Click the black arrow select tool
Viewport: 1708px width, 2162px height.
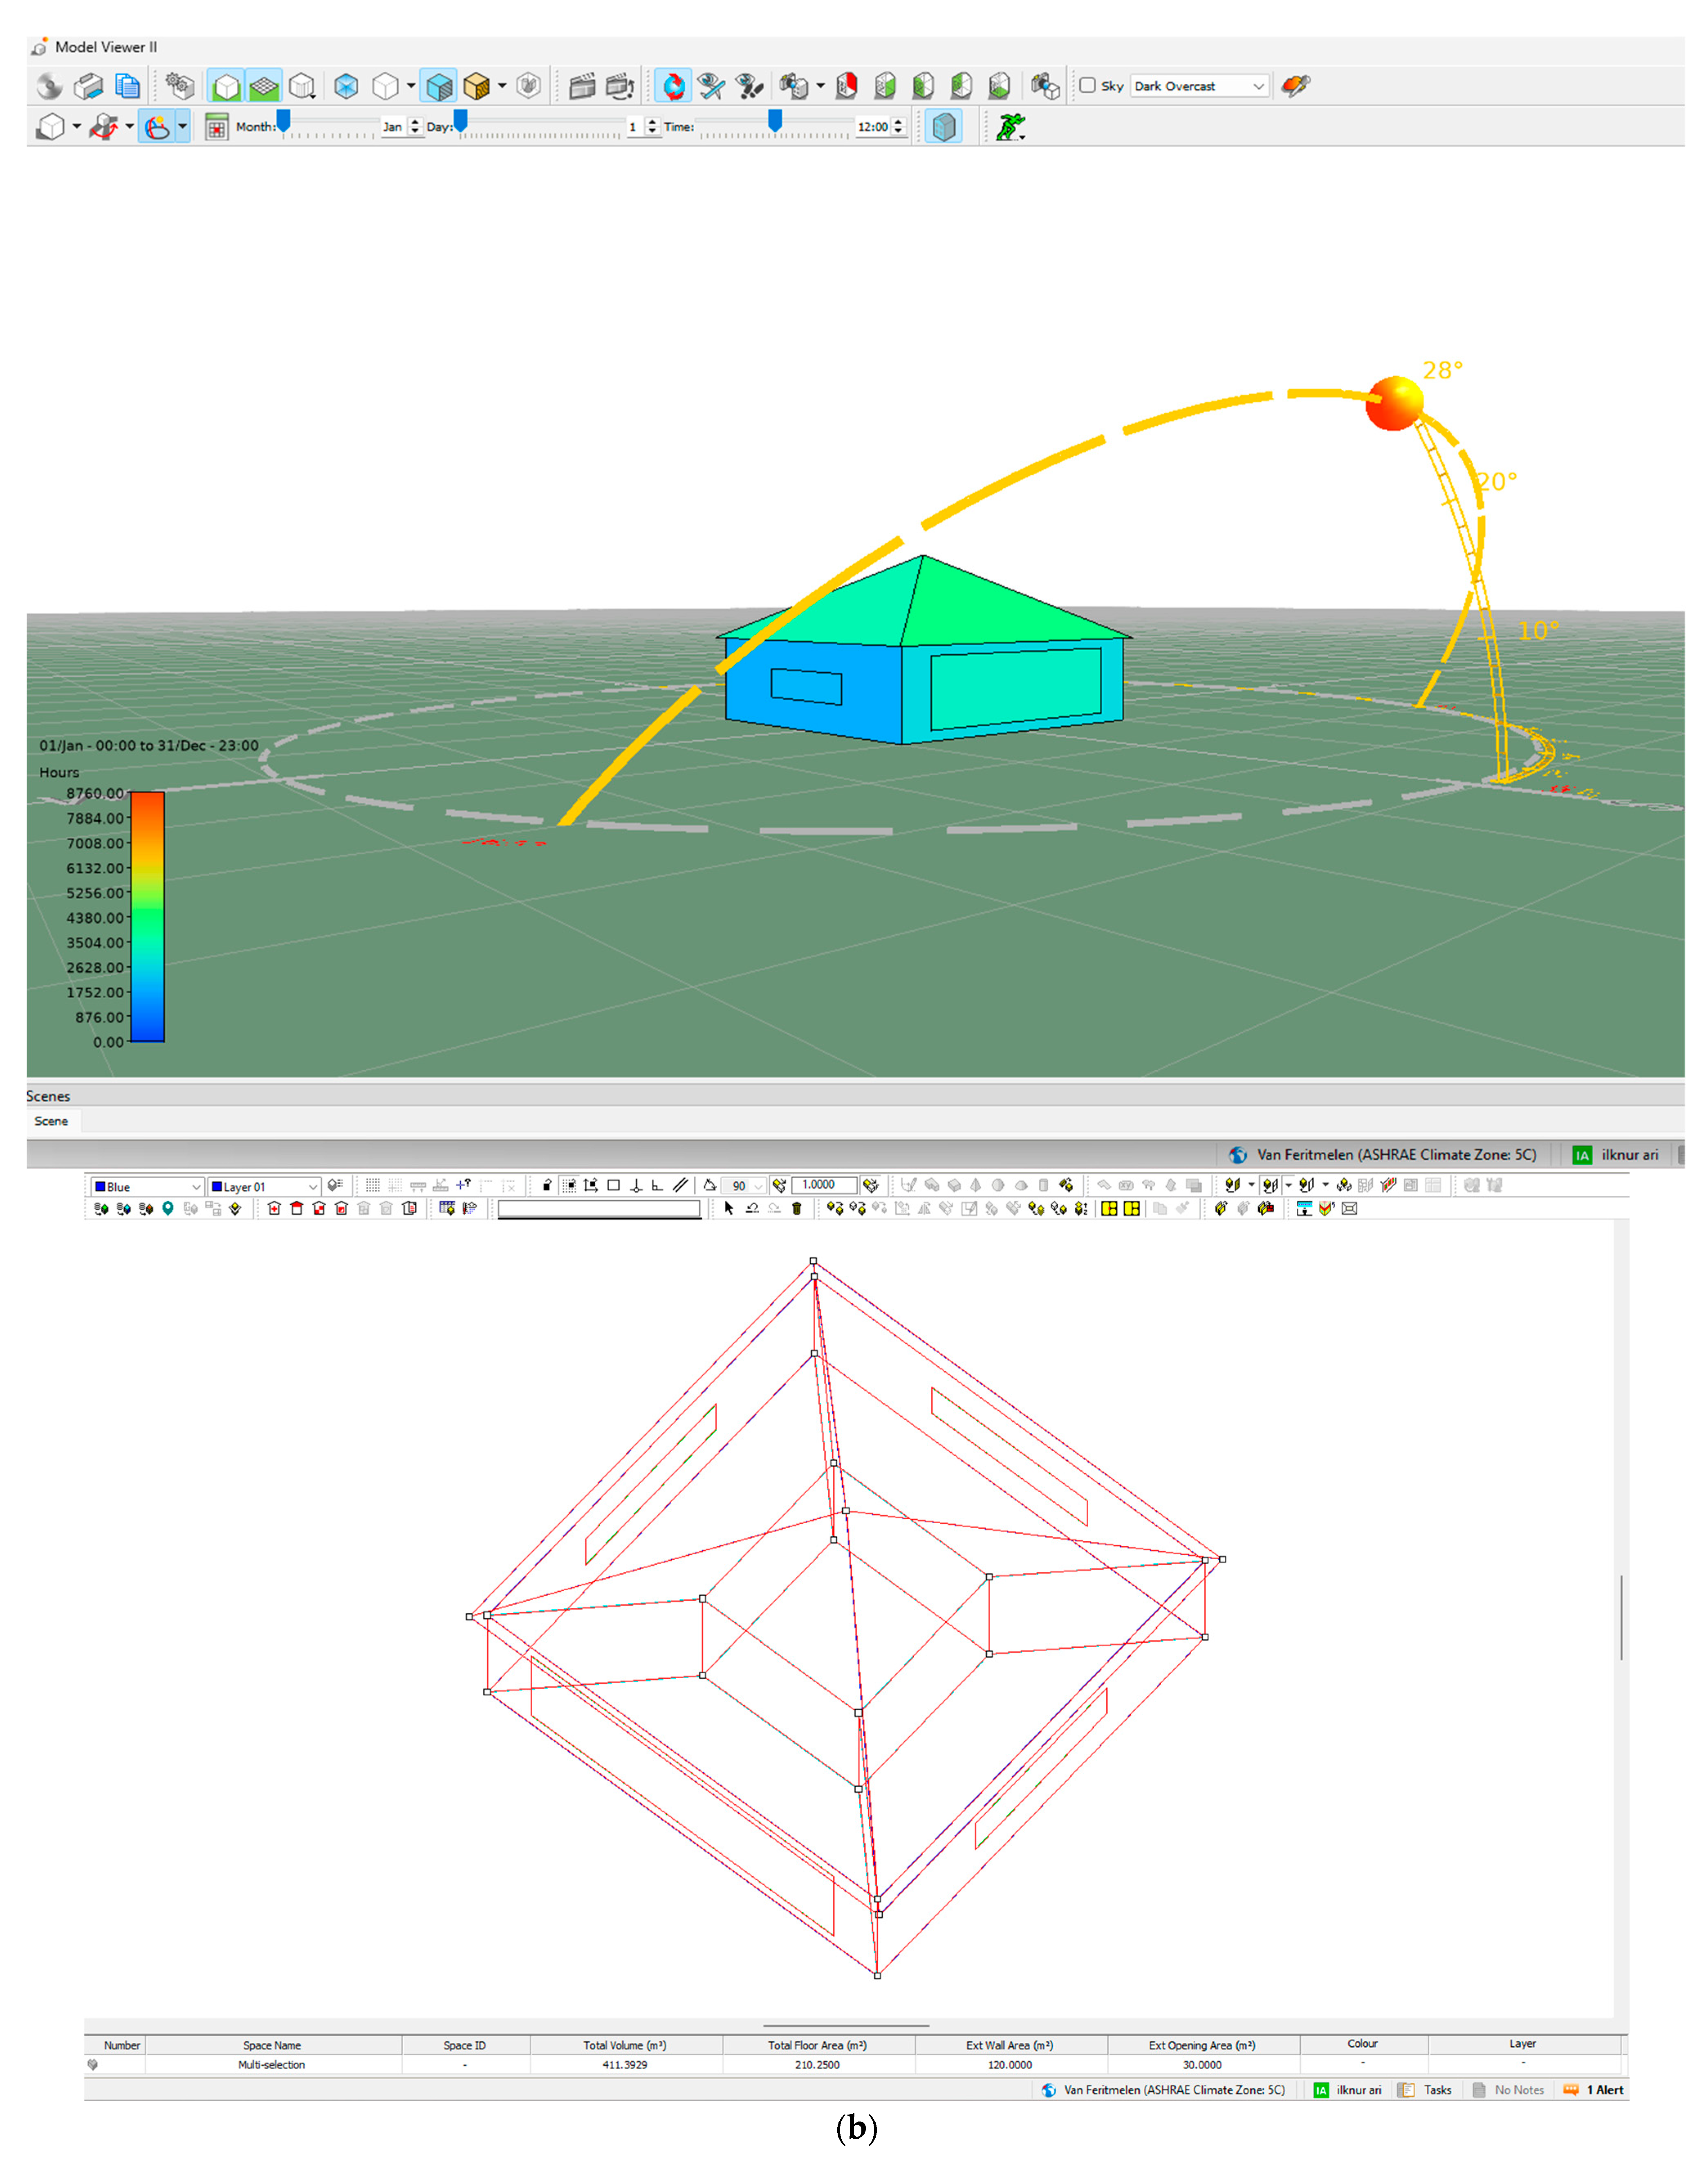click(x=729, y=1208)
